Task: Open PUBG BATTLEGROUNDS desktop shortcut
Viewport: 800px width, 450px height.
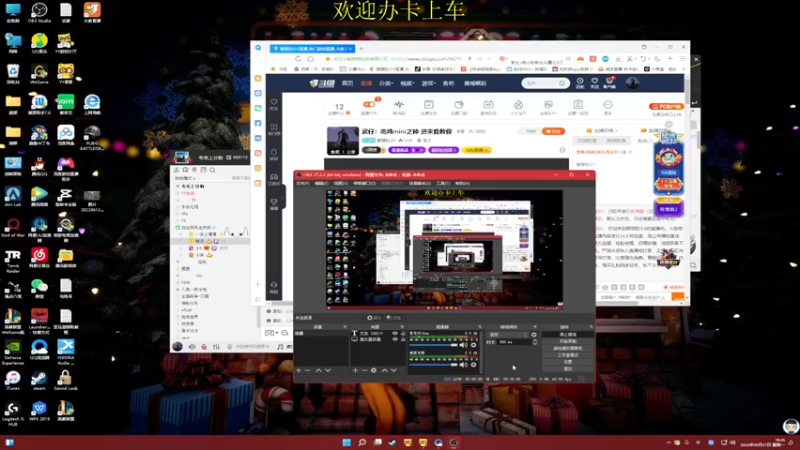Action: [x=92, y=137]
